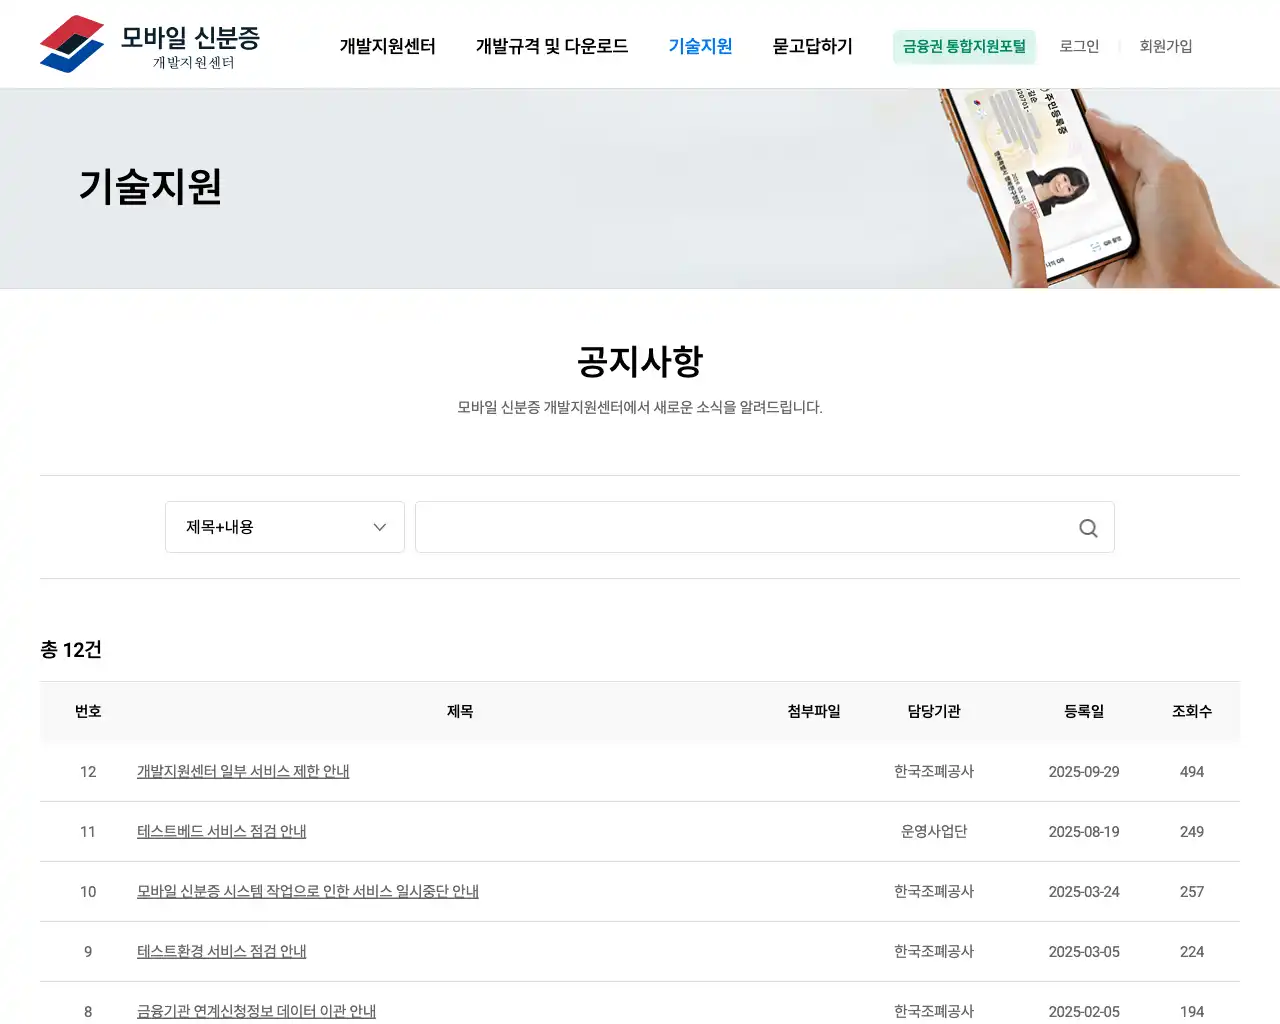Open the 회원가입 page
Screen dimensions: 1280x1024
click(1164, 46)
